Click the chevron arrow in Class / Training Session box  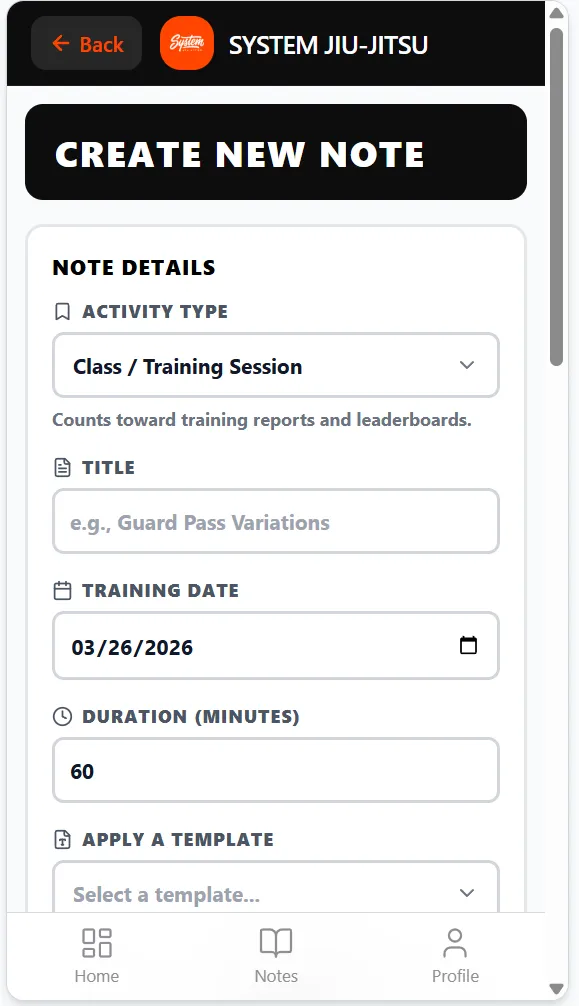[x=467, y=365]
